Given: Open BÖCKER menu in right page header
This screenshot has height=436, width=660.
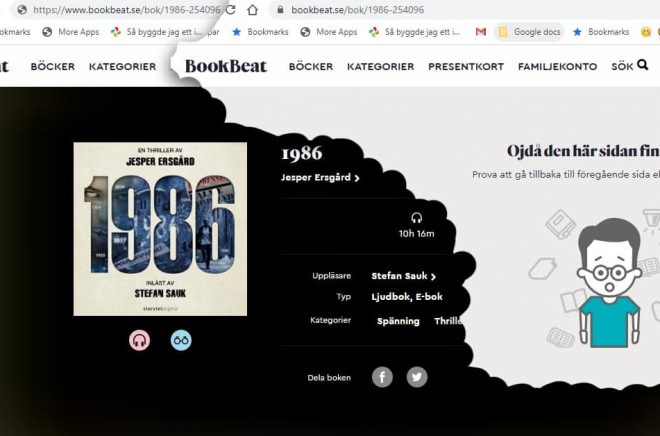Looking at the screenshot, I should pos(311,66).
